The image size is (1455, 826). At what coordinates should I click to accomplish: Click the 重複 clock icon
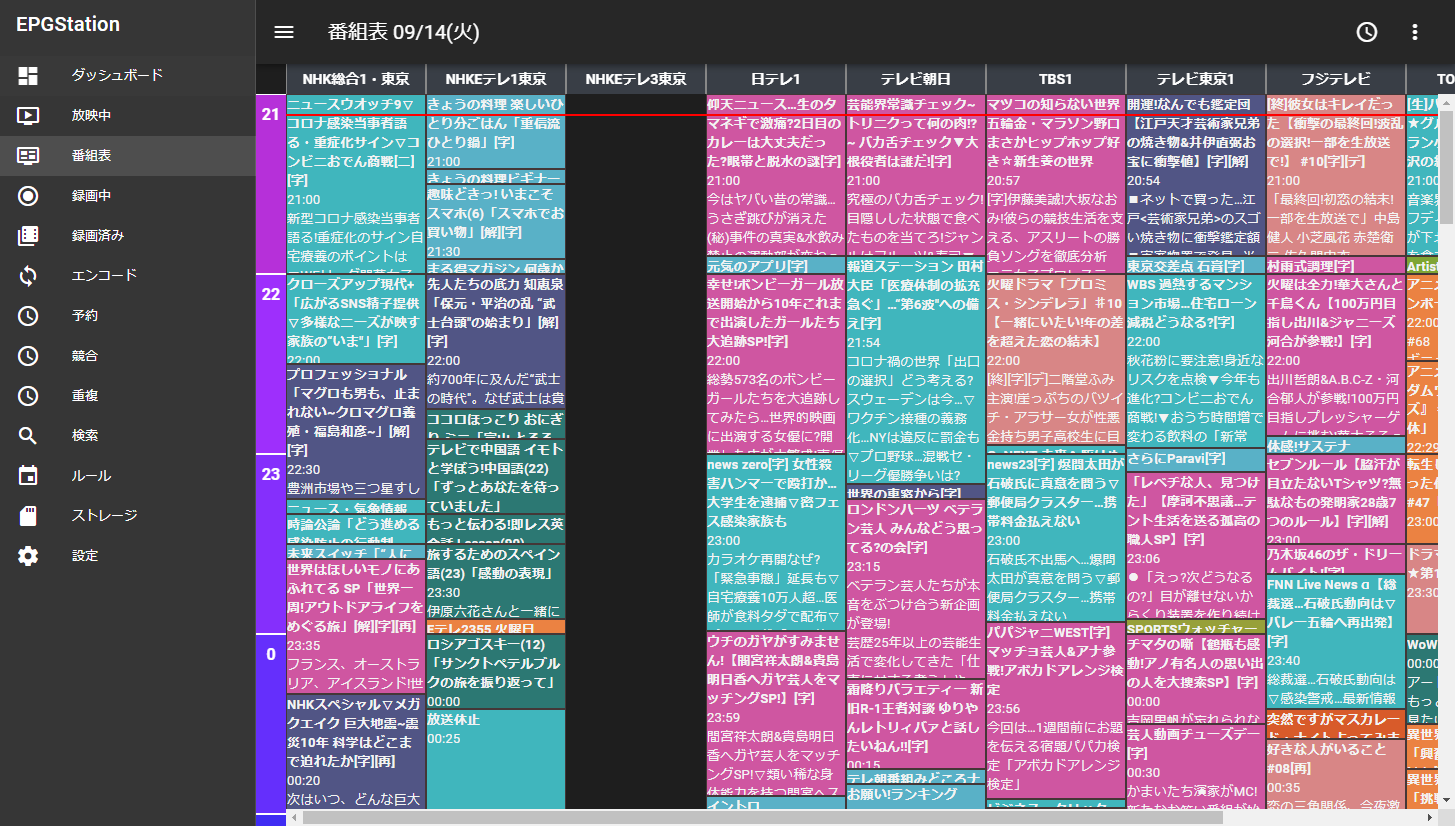tap(28, 395)
